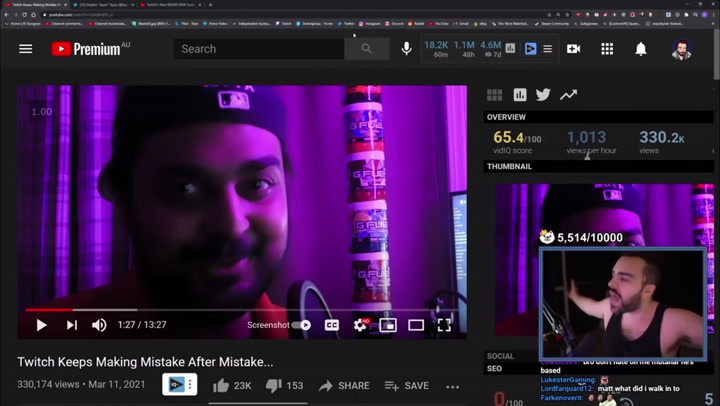Dislike the video with 153 thumbs down
The image size is (720, 406).
(285, 386)
